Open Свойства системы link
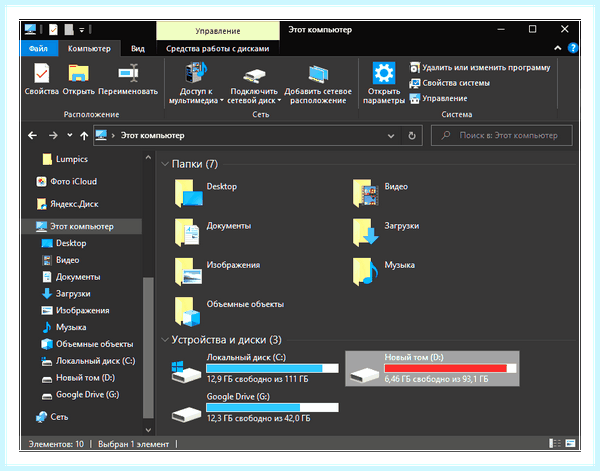The width and height of the screenshot is (600, 471). (450, 83)
